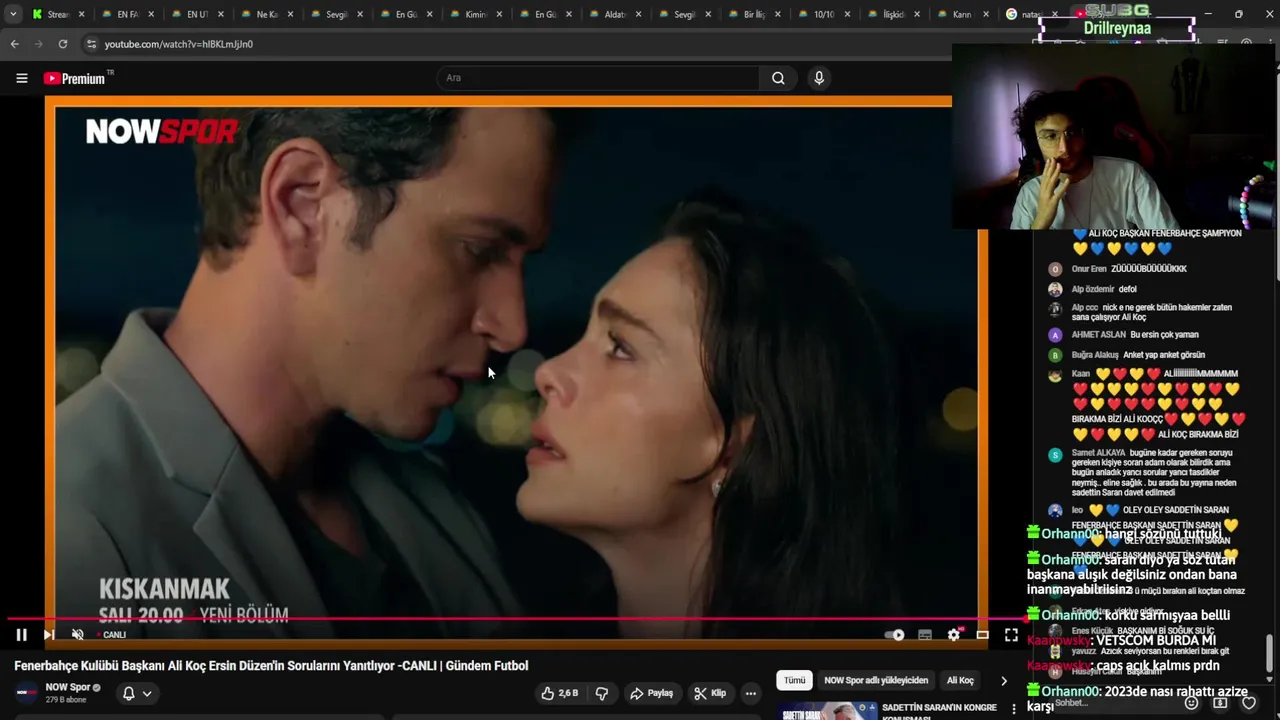Open player settings gear
The height and width of the screenshot is (720, 1280).
tap(954, 635)
